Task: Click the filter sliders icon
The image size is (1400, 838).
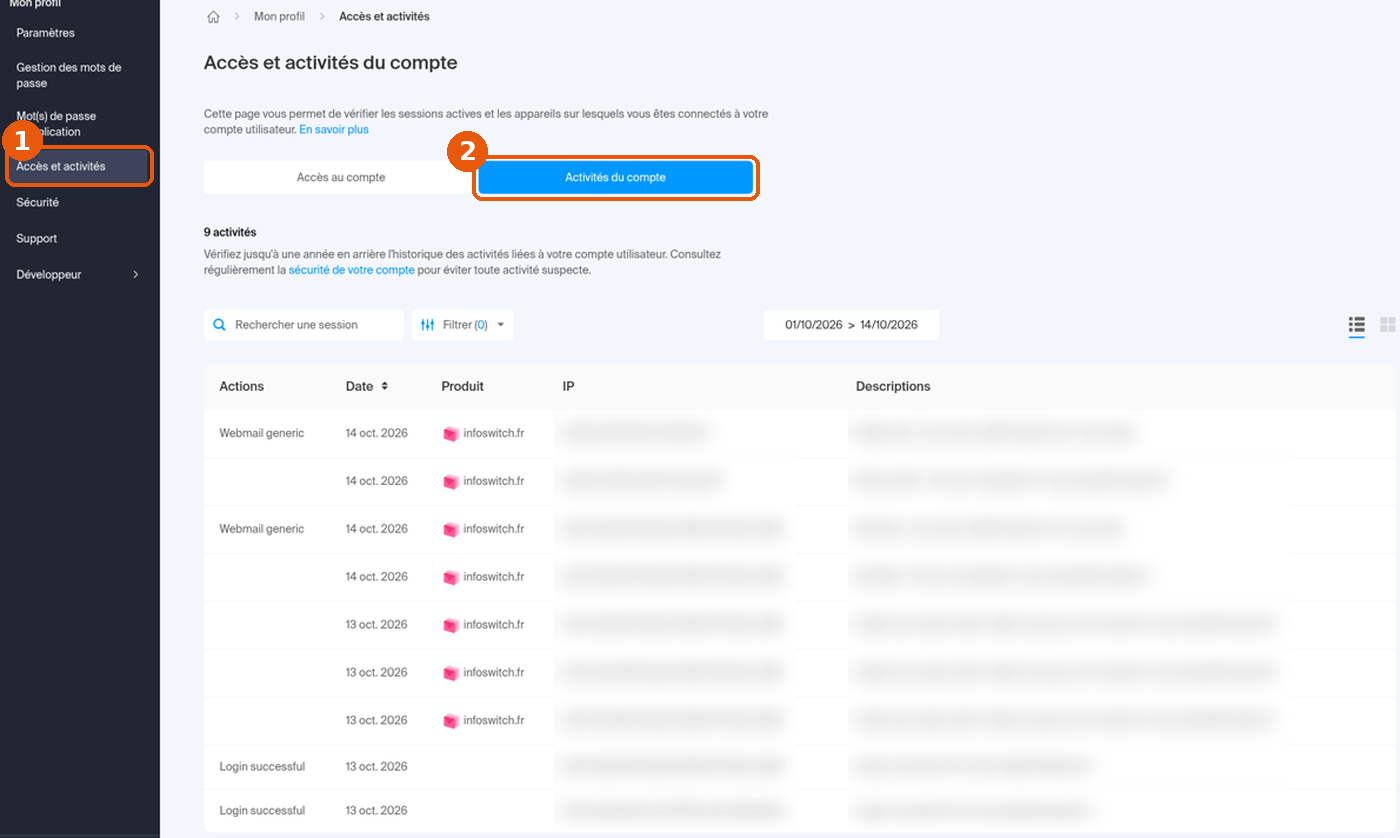Action: pyautogui.click(x=428, y=325)
